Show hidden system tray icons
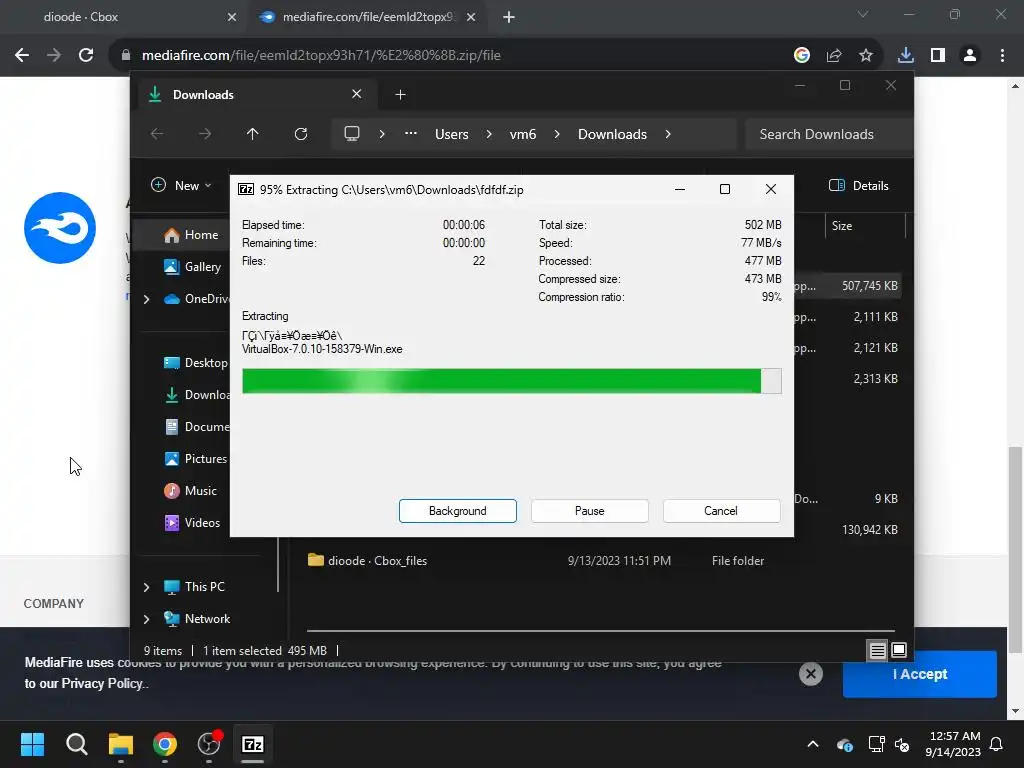 (x=813, y=744)
